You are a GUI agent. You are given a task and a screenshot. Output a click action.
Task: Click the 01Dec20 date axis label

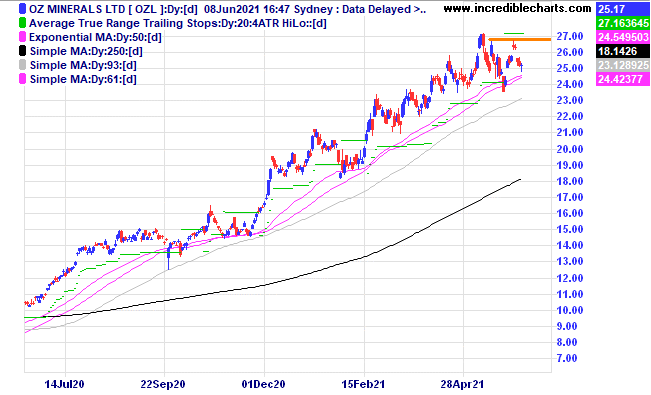click(x=263, y=384)
